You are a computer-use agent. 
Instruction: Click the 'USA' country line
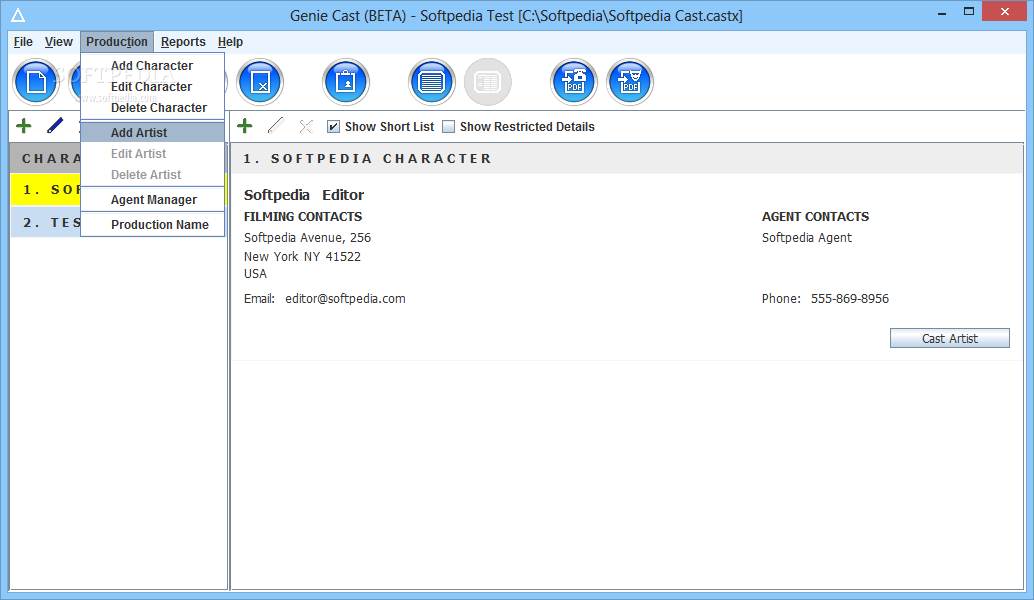[x=255, y=274]
